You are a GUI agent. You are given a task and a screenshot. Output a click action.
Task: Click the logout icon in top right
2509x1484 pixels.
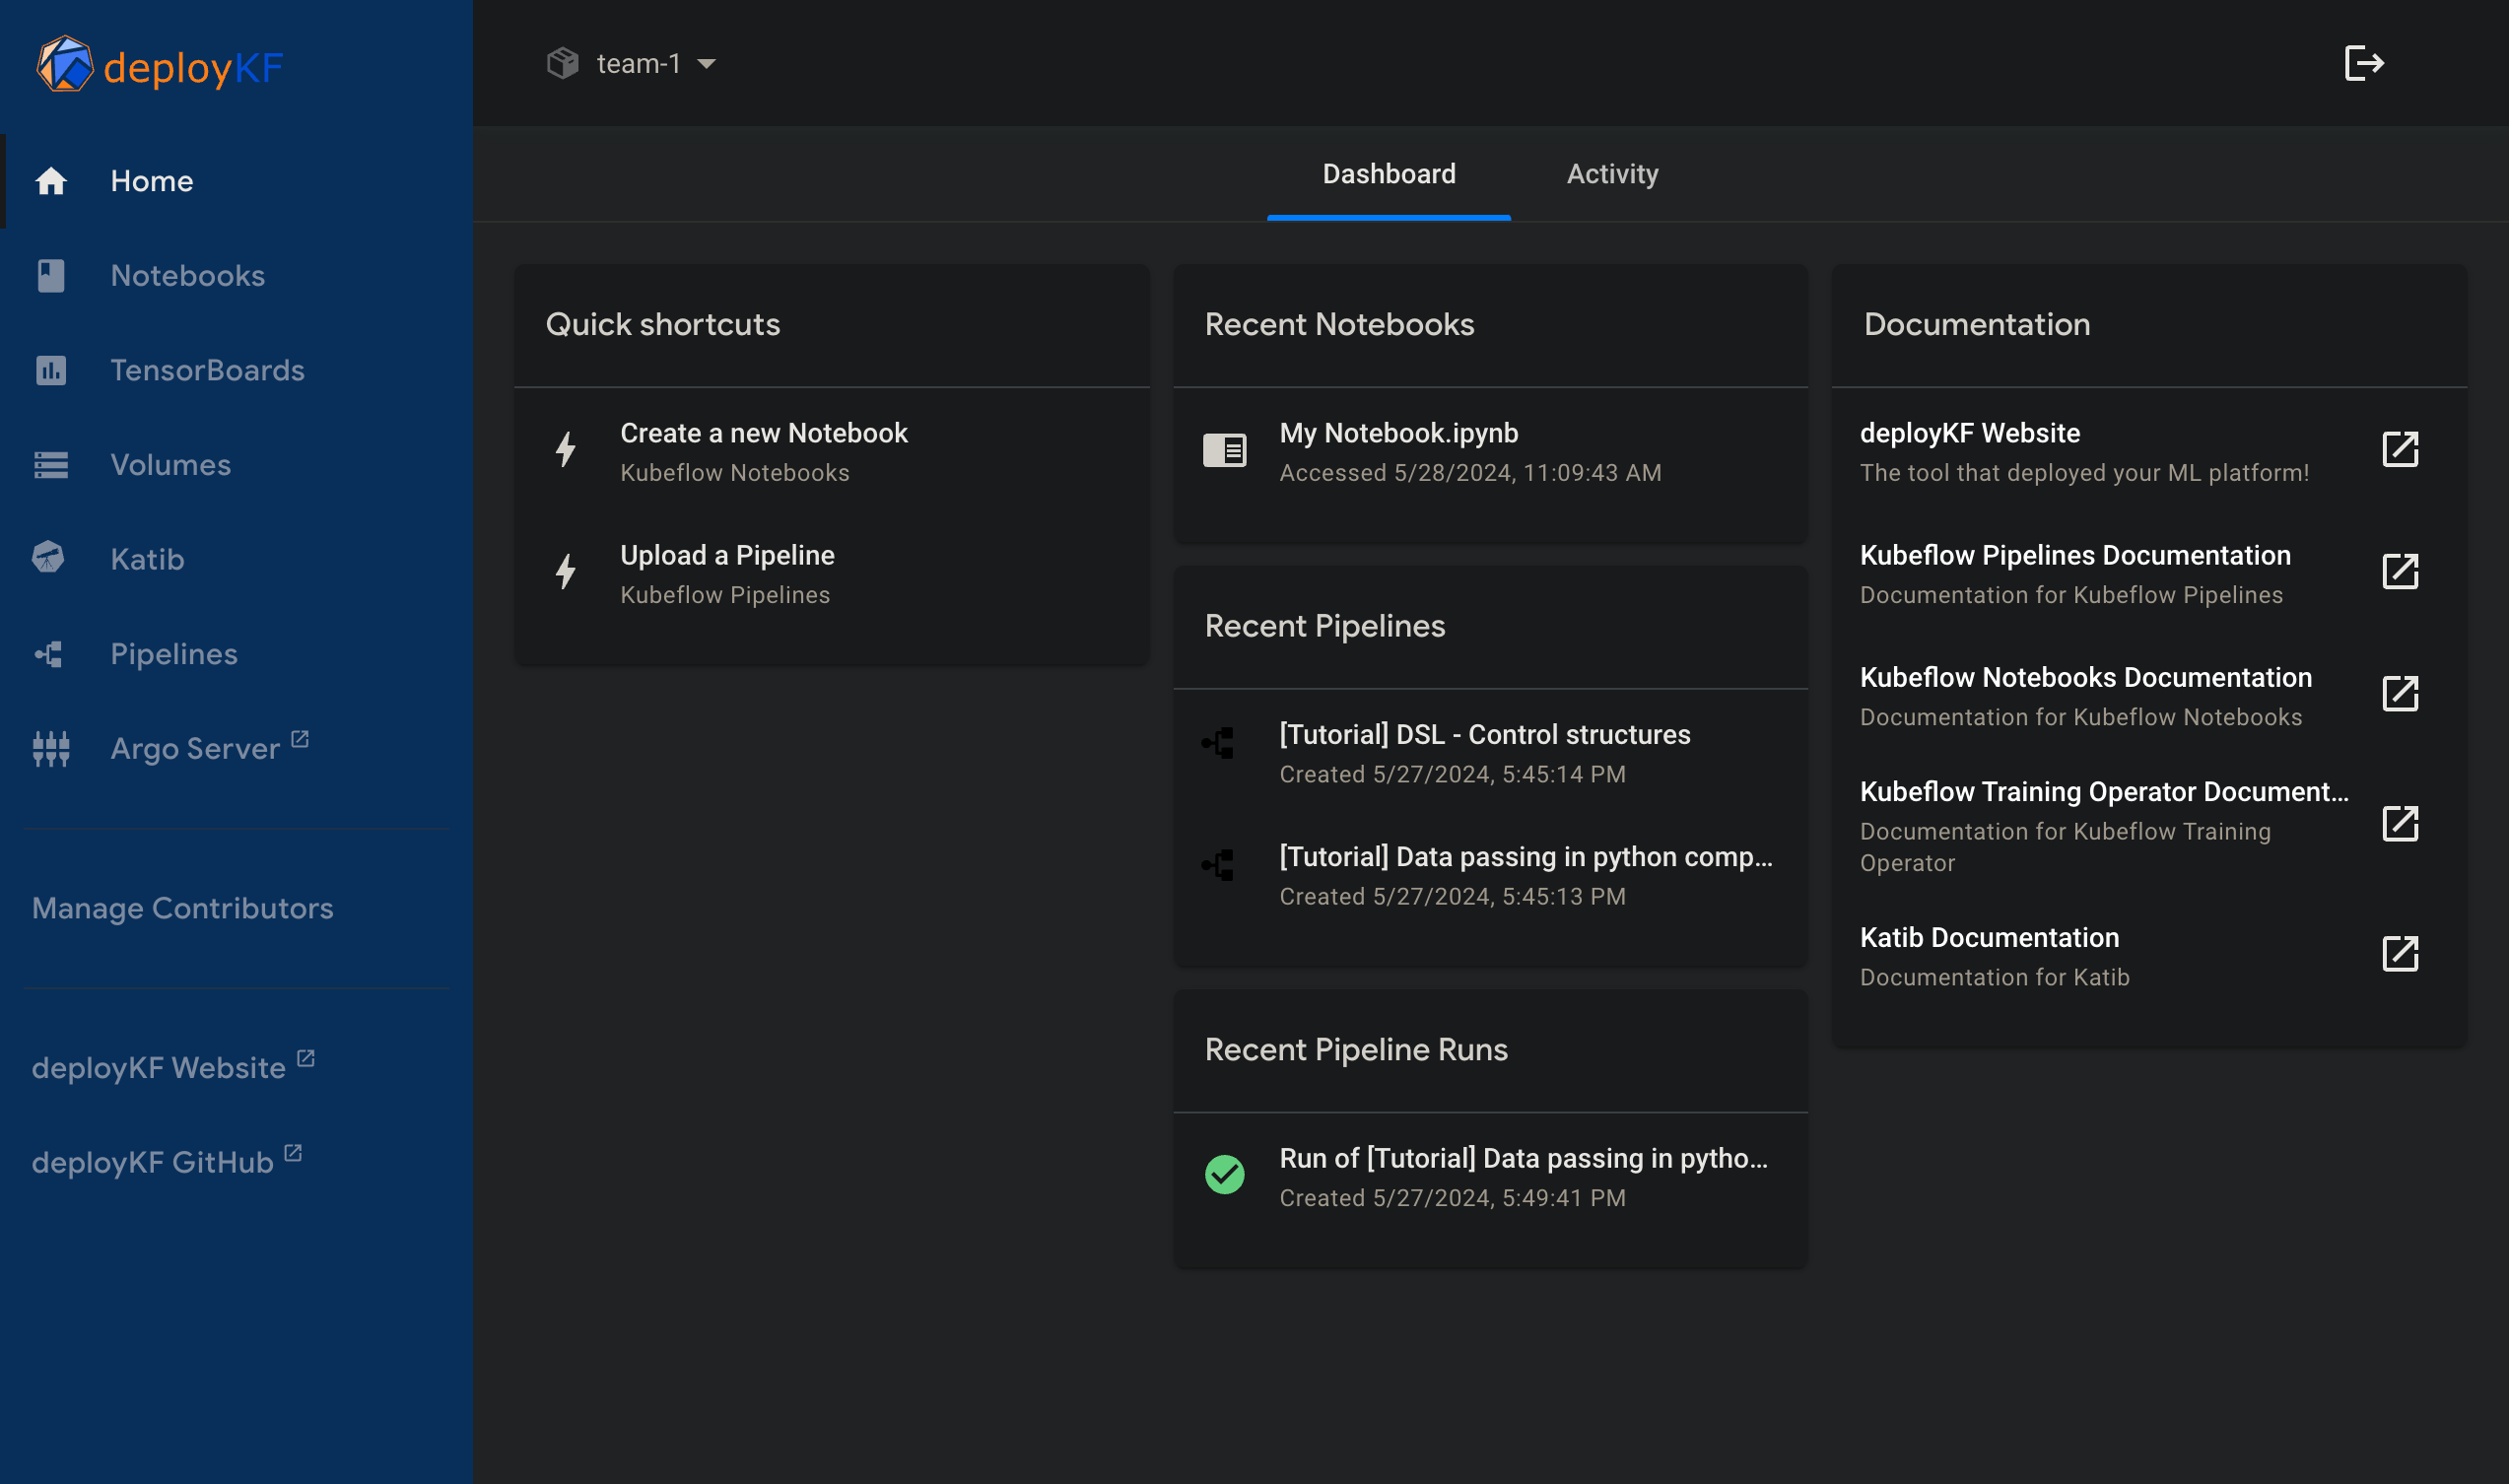2364,63
